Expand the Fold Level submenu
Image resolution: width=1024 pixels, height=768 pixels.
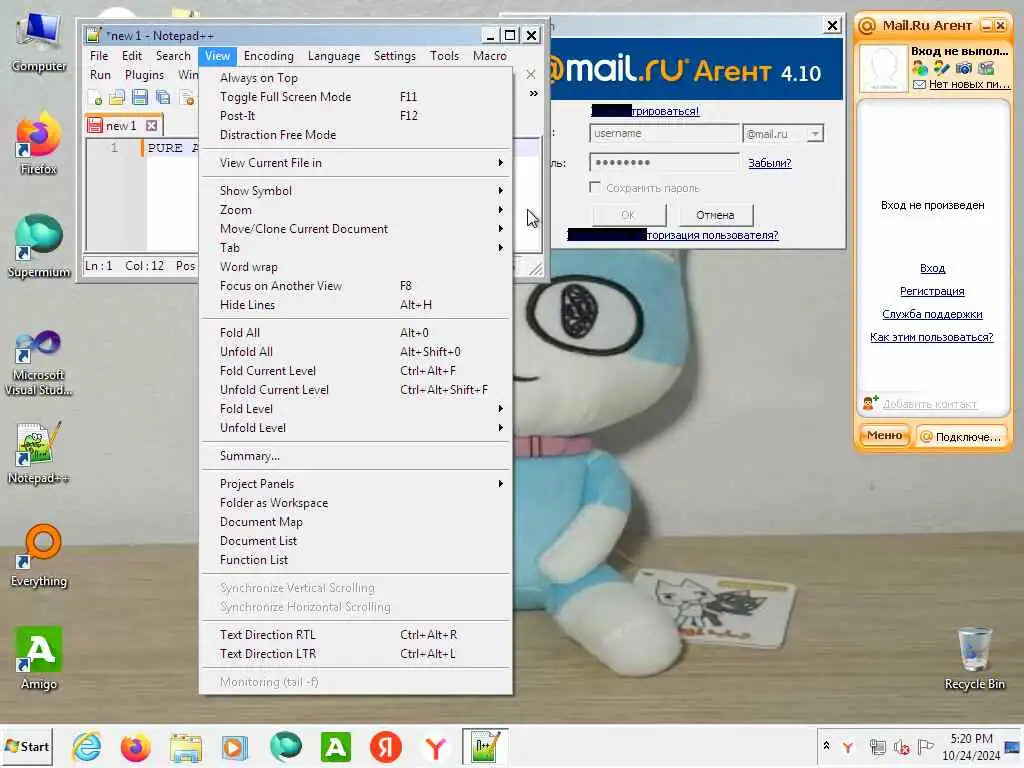tap(355, 409)
